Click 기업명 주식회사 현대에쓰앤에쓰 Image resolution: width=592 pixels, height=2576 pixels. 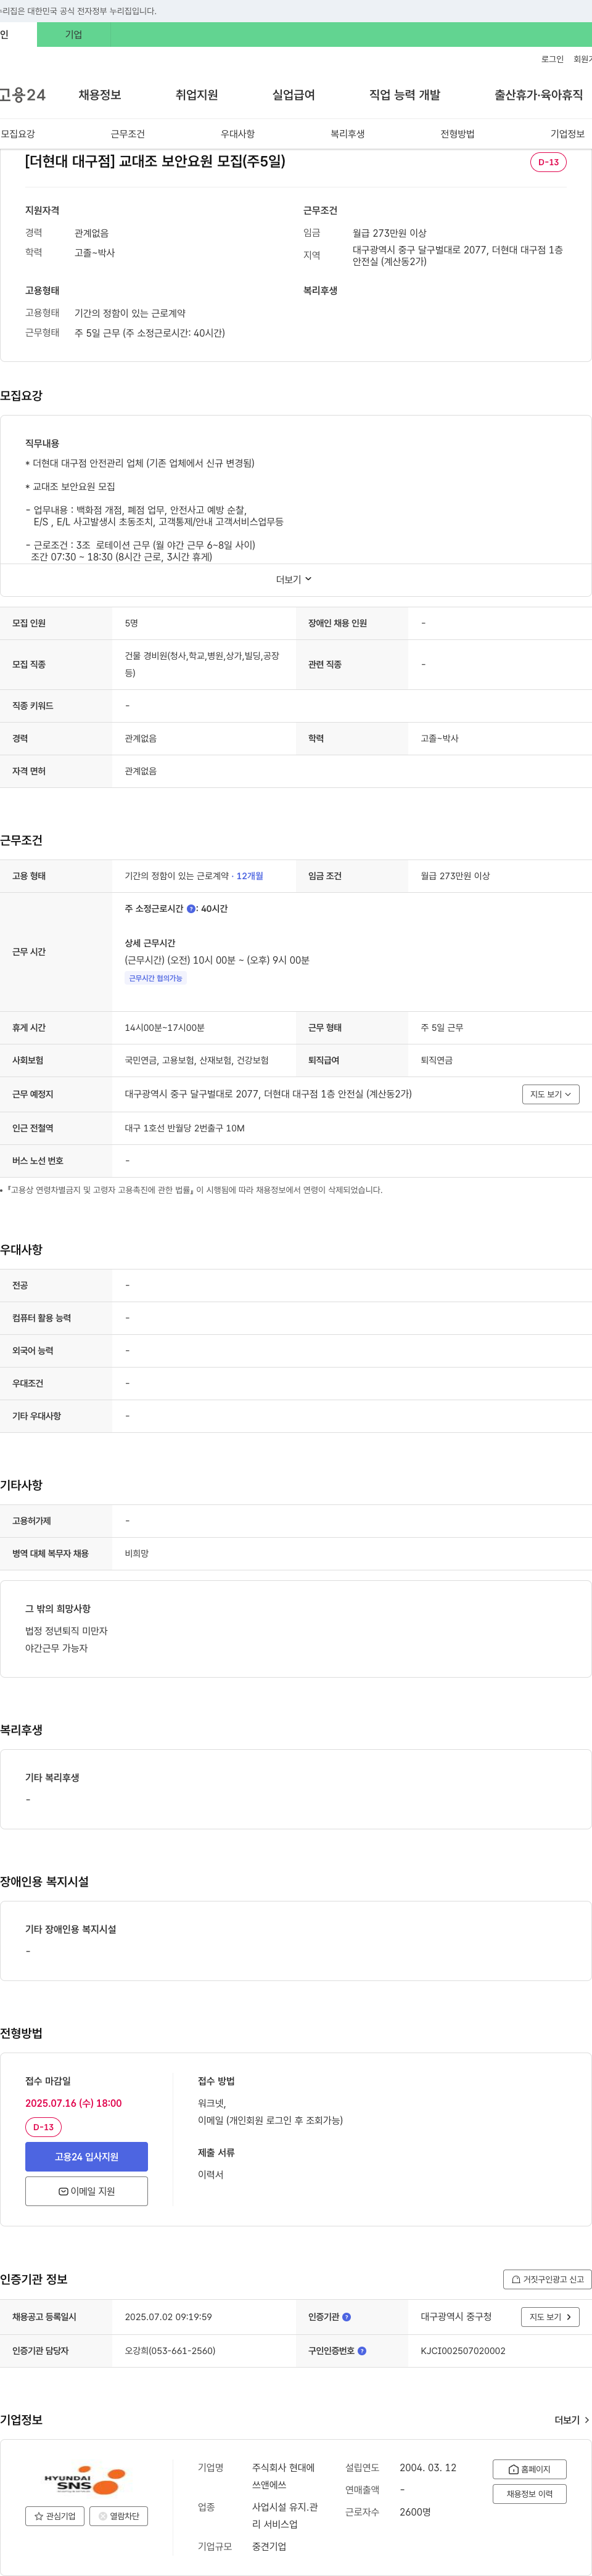point(284,2476)
